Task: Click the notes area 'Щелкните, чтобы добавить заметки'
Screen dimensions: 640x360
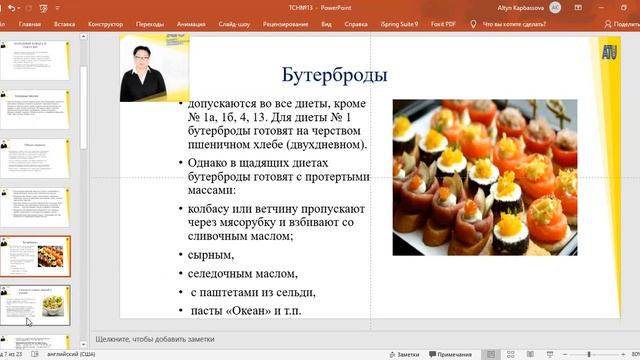Action: click(x=155, y=339)
